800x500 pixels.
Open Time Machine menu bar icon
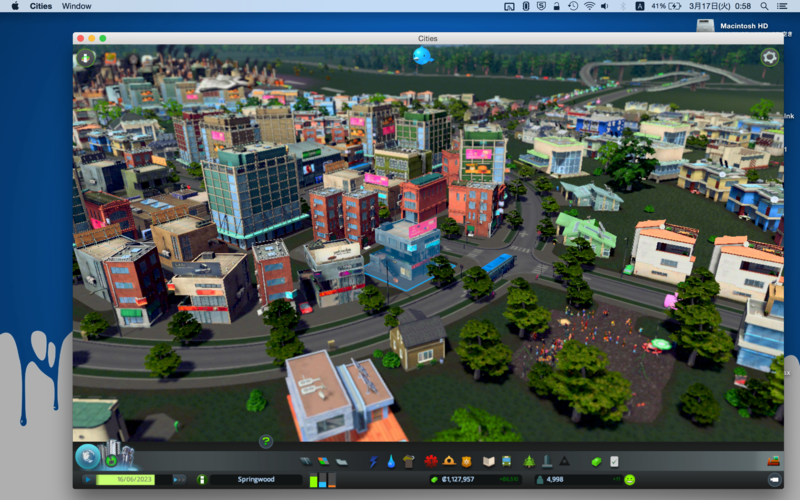pos(573,6)
